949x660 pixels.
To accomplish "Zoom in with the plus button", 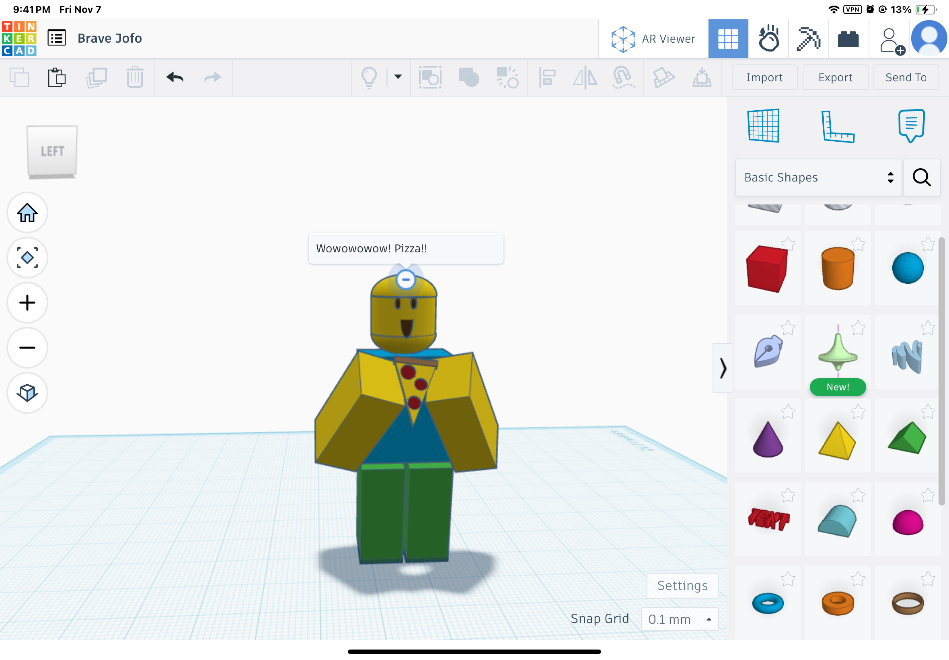I will pos(27,302).
